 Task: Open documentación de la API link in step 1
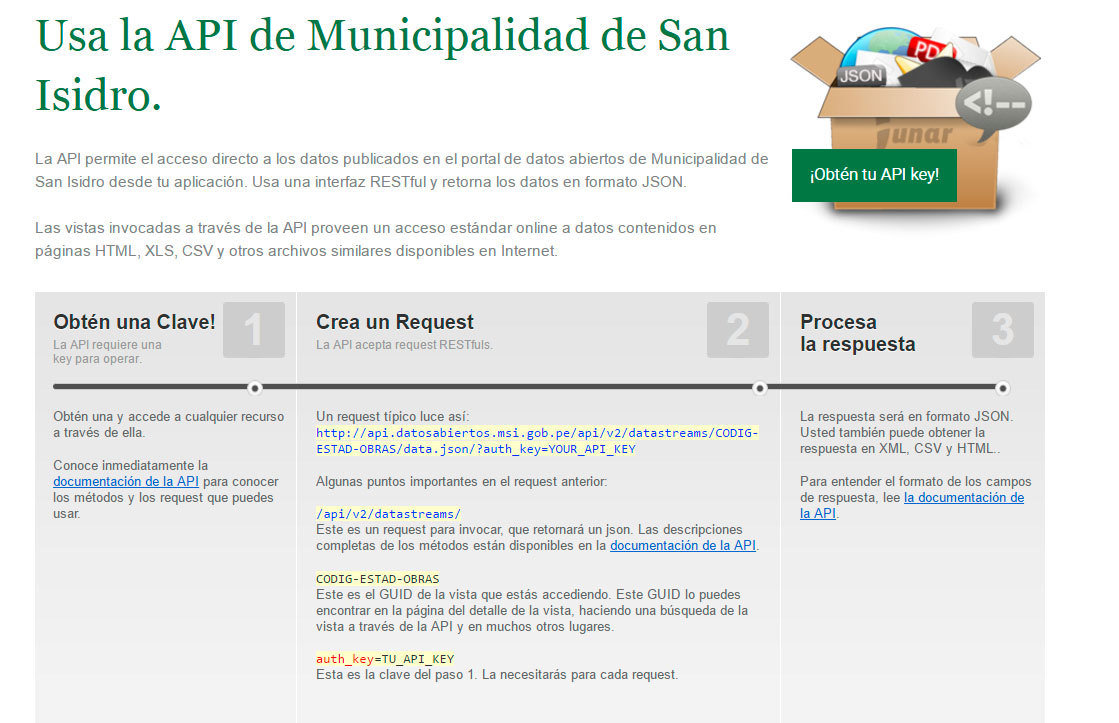(x=126, y=482)
